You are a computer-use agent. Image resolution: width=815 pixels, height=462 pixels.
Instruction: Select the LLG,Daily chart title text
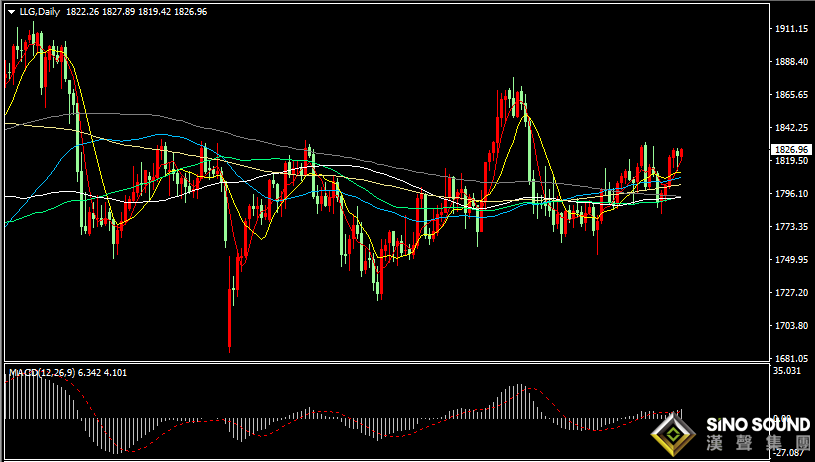[x=40, y=12]
